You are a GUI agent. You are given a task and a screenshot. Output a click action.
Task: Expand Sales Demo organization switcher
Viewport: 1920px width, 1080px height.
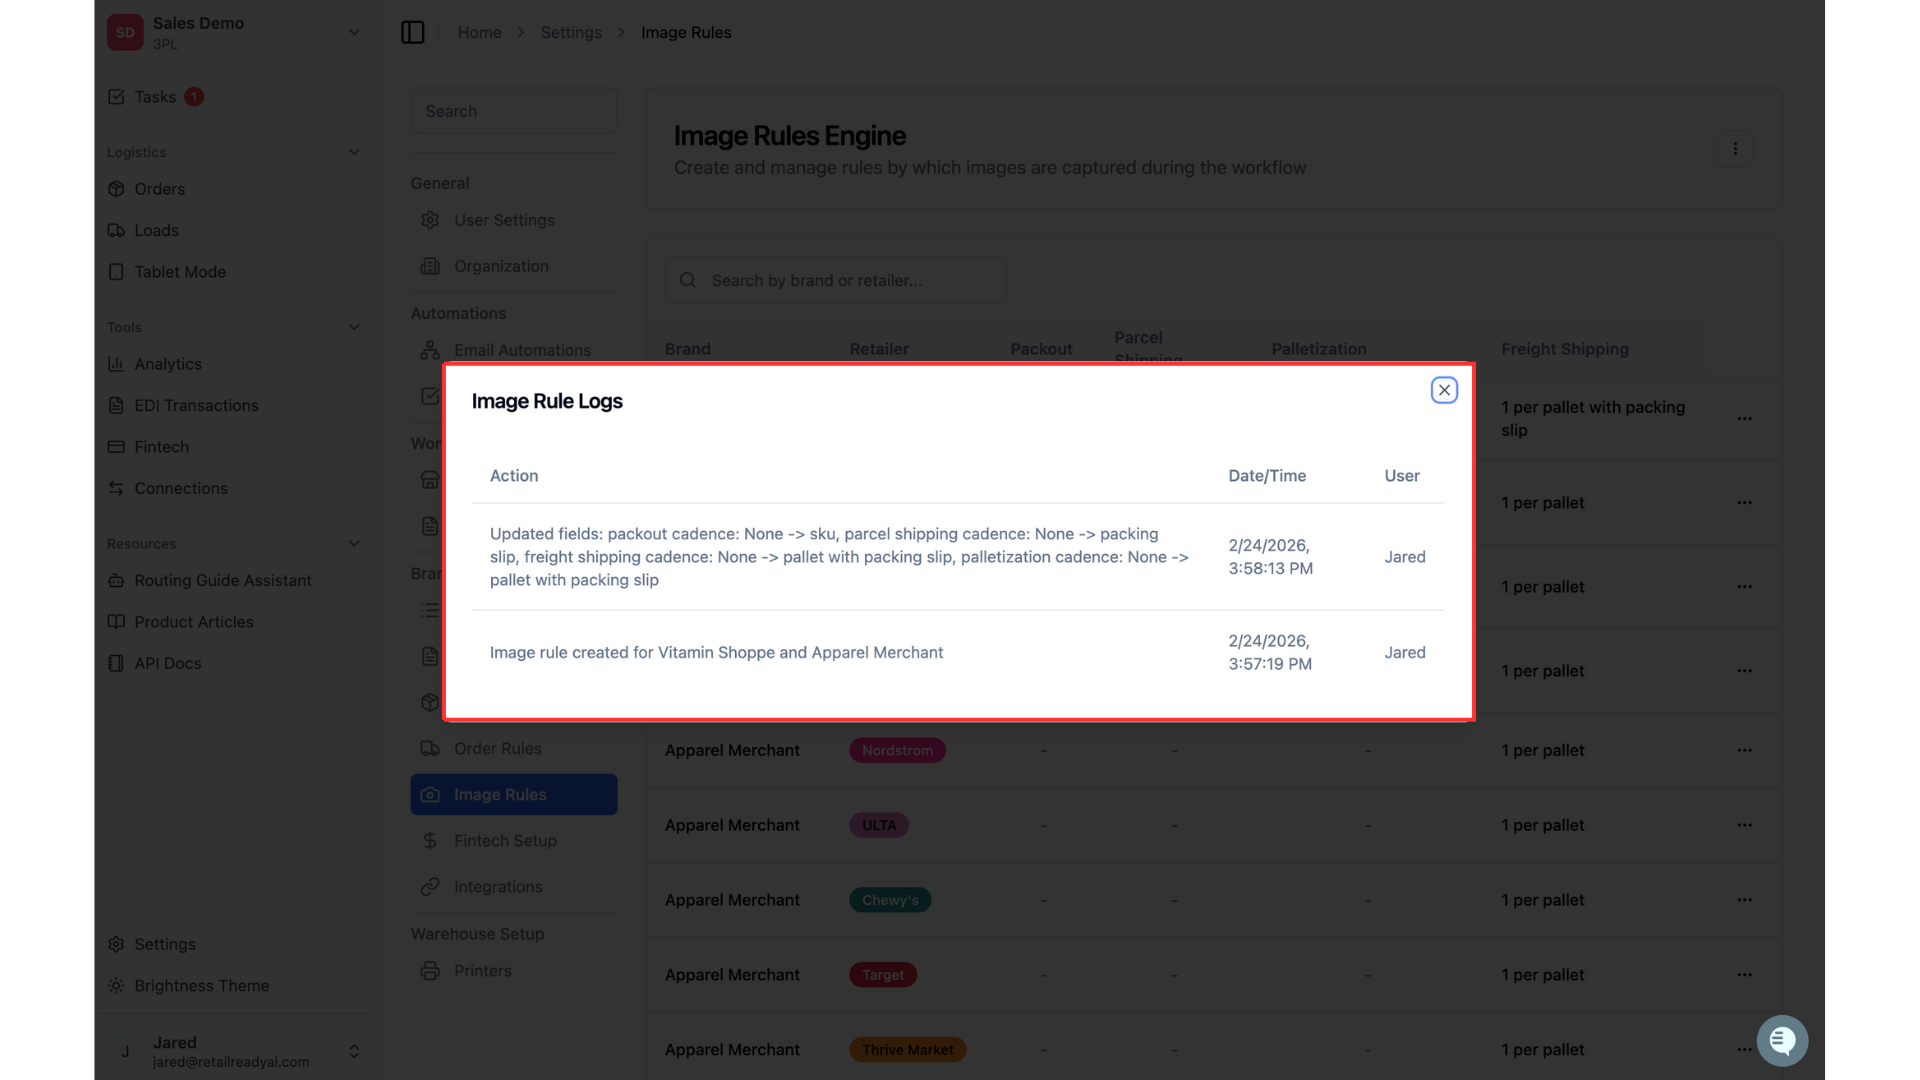click(234, 32)
